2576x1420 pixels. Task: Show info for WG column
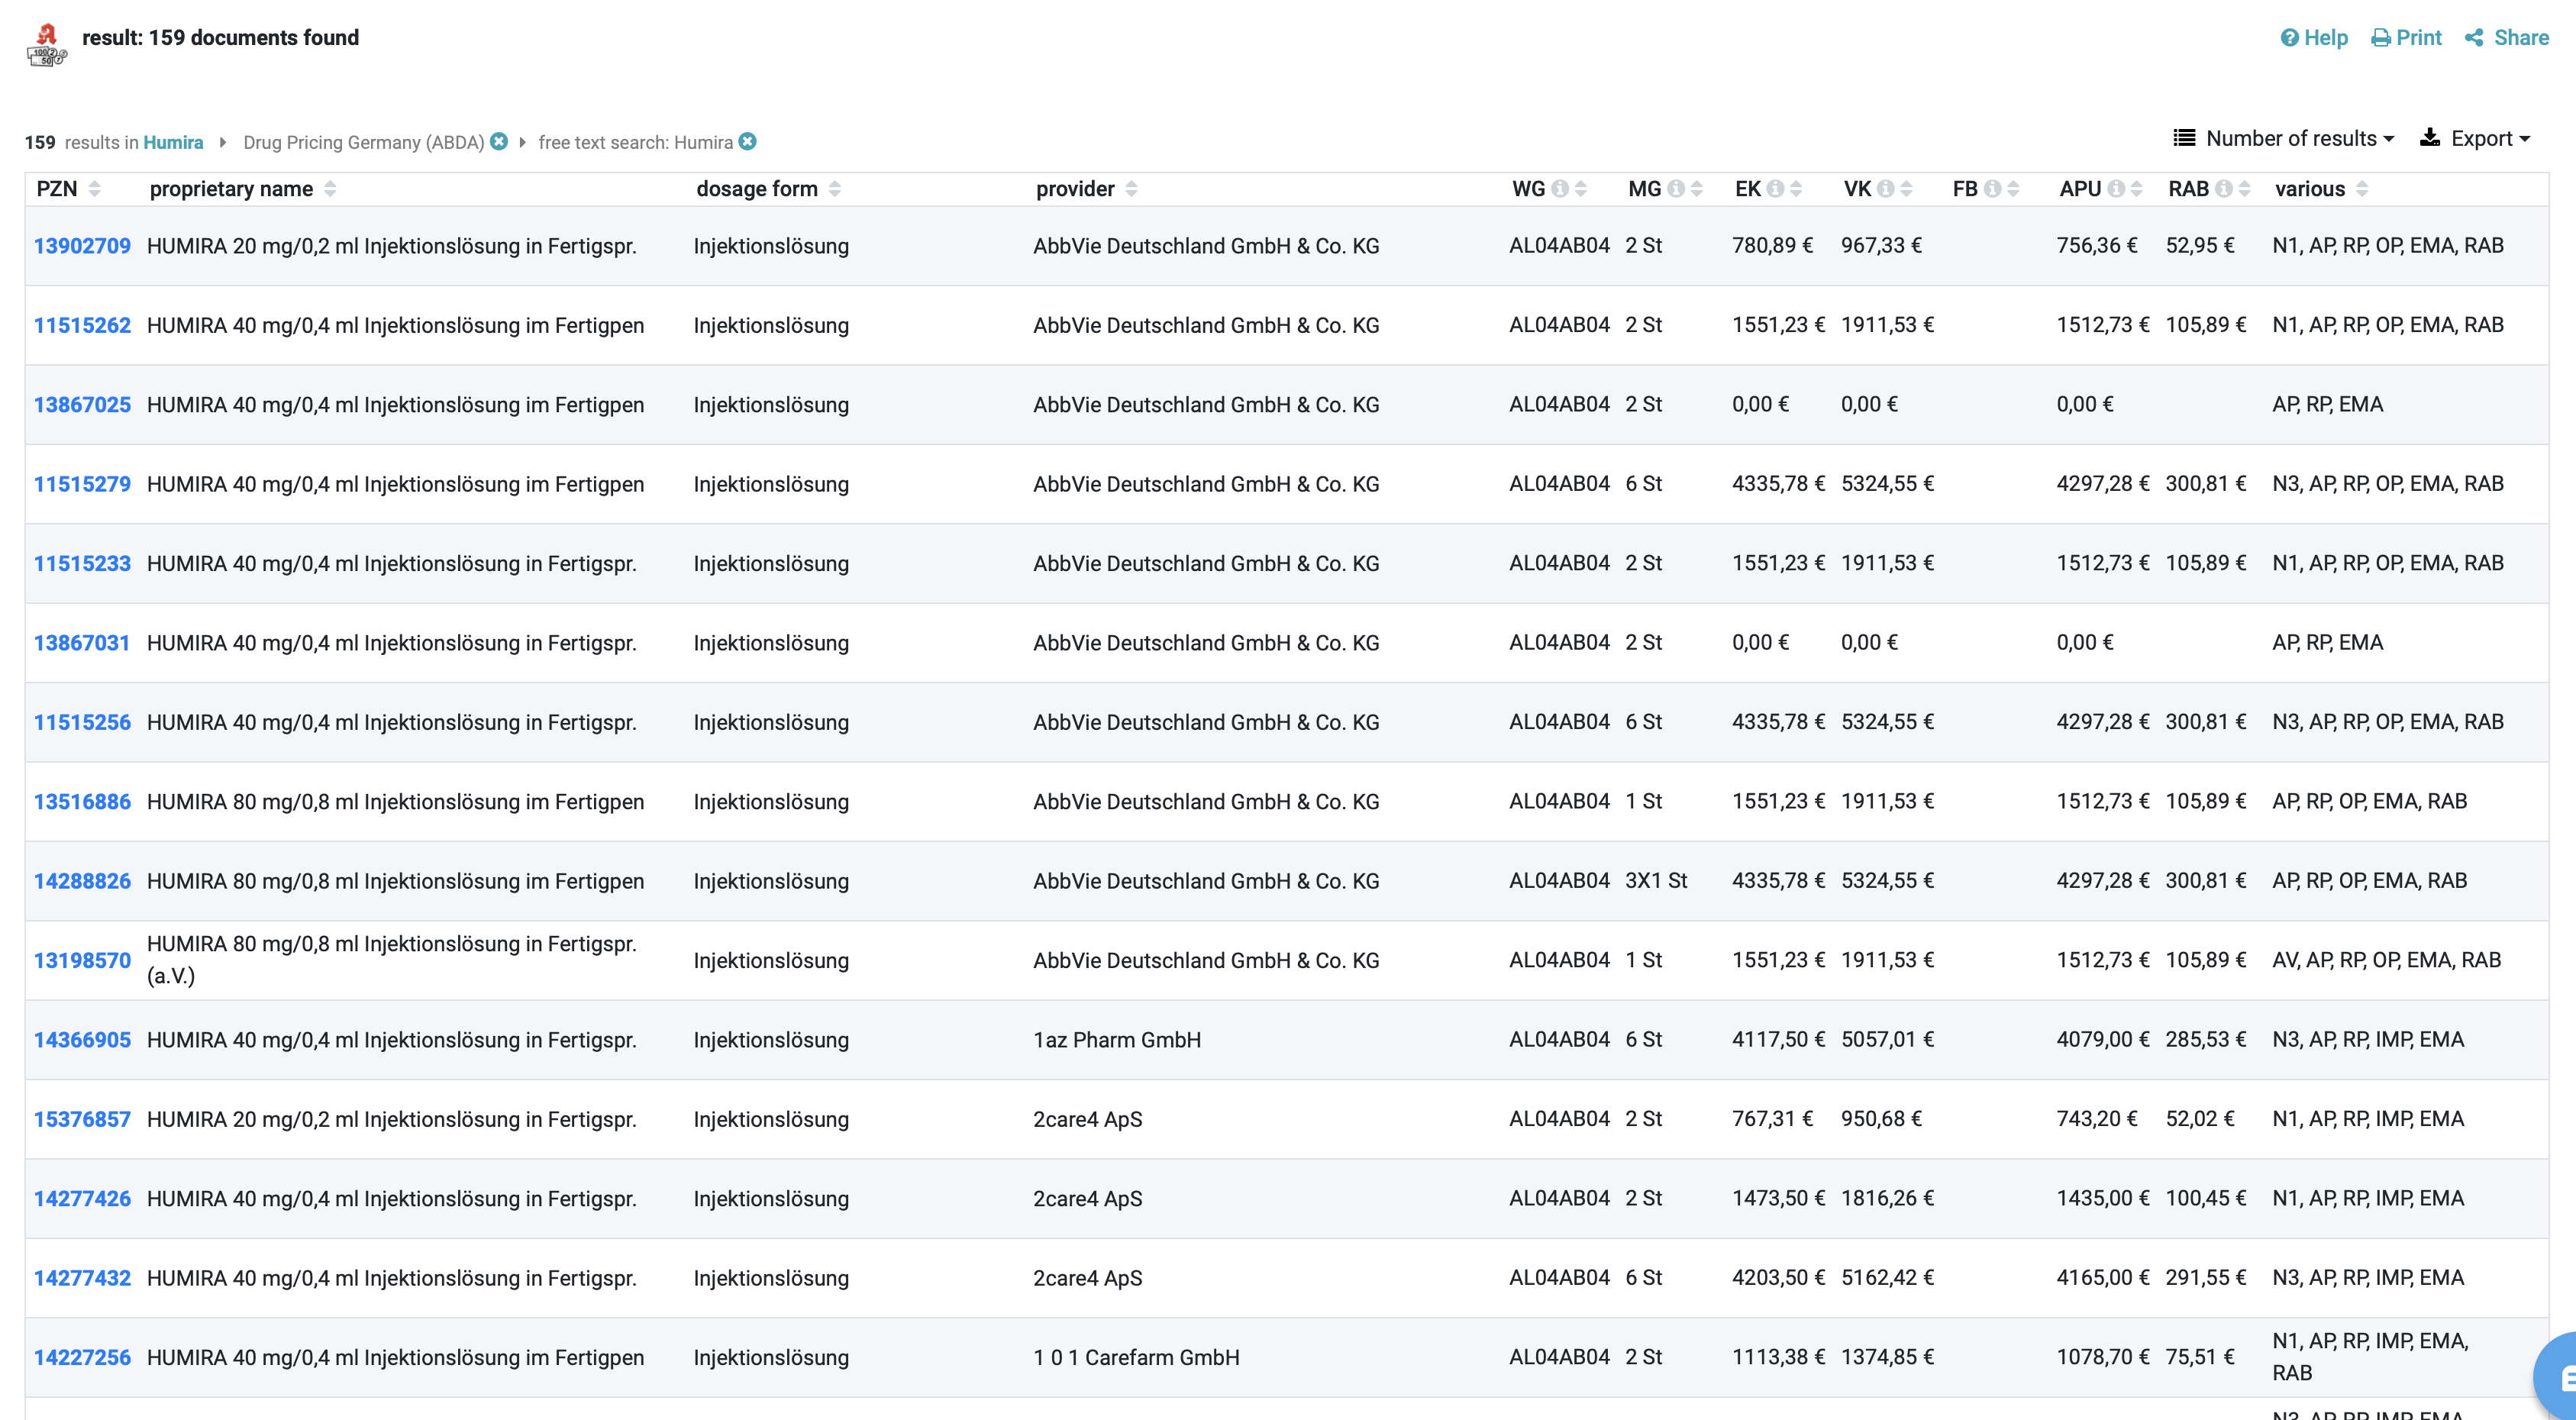(x=1559, y=189)
